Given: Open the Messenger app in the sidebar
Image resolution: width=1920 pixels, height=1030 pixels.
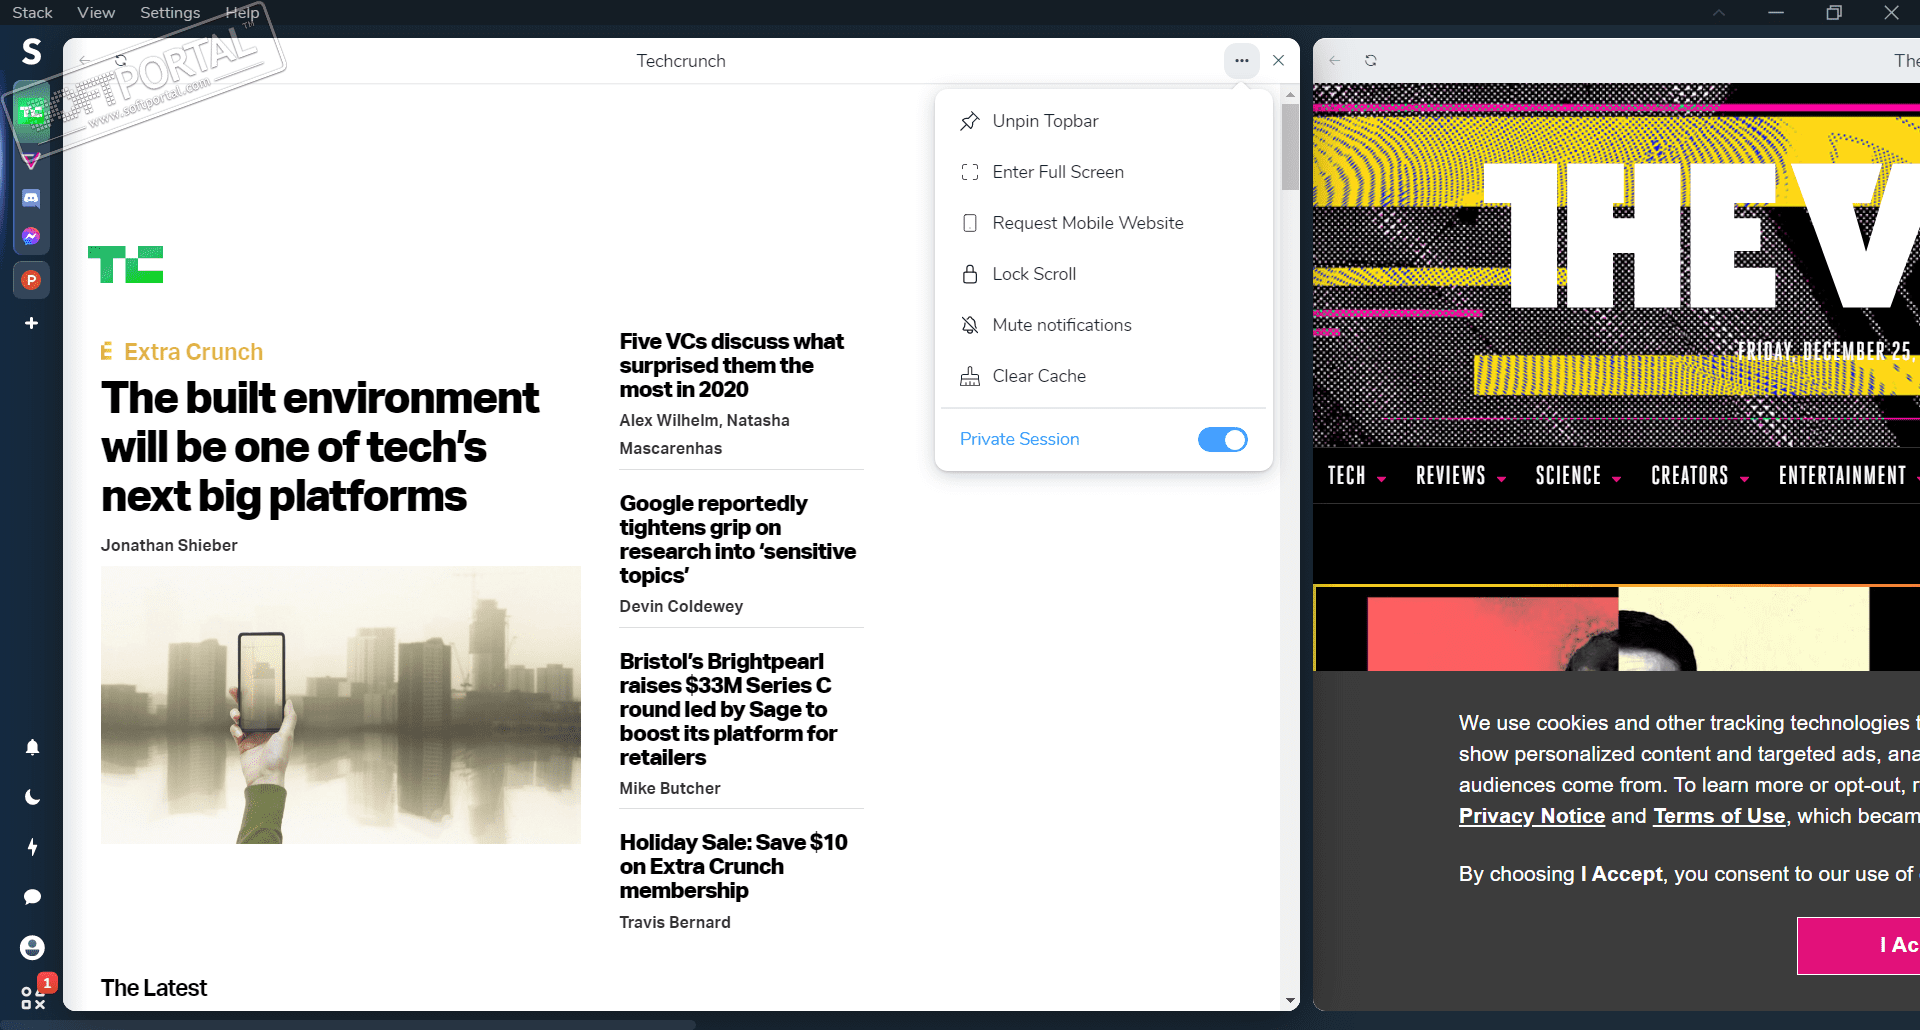Looking at the screenshot, I should 32,237.
